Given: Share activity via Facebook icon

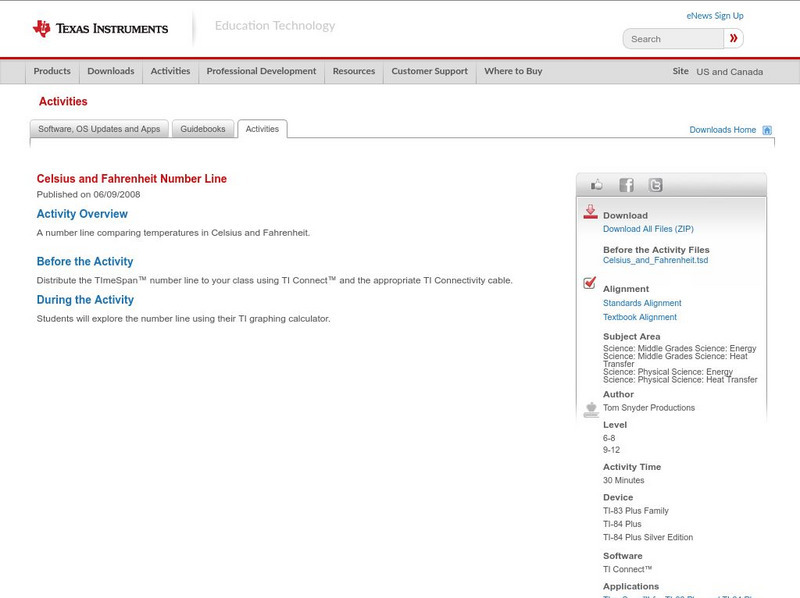Looking at the screenshot, I should [x=626, y=185].
